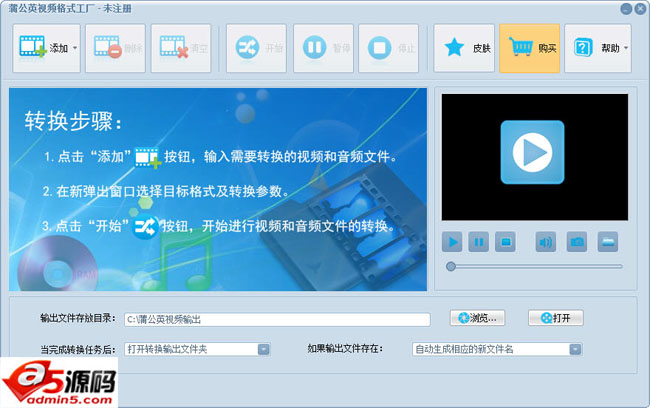The image size is (650, 408).
Task: Click the 停止 (Stop) toolbar button
Action: pyautogui.click(x=390, y=48)
